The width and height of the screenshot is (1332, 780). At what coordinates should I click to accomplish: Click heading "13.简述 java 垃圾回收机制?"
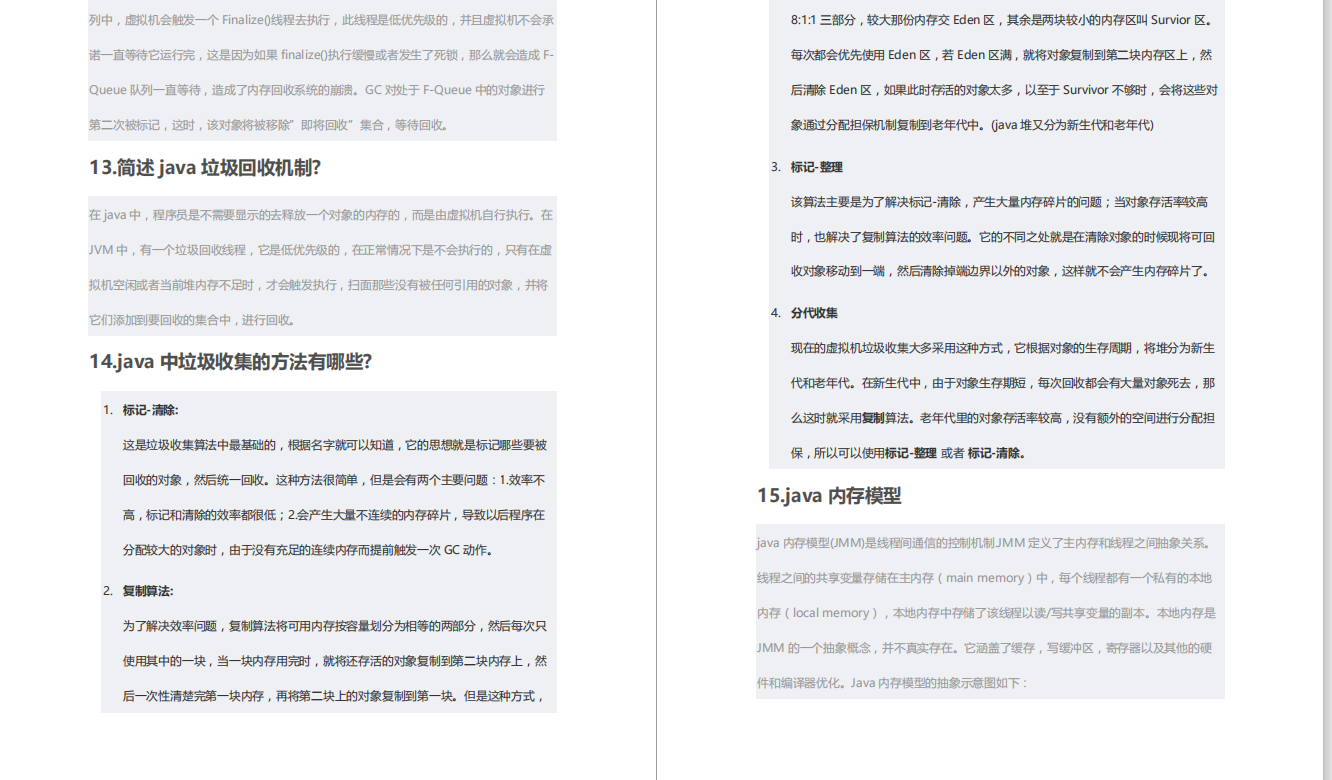tap(205, 168)
